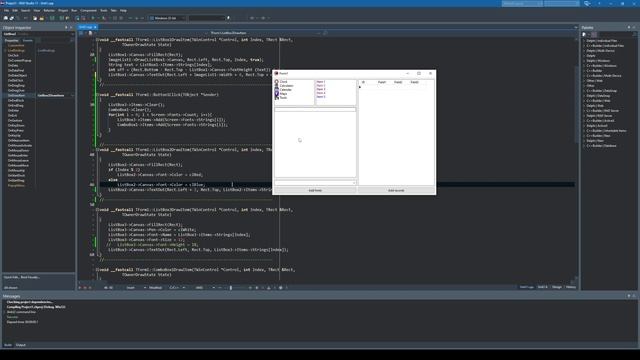Image resolution: width=640 pixels, height=360 pixels.
Task: Open the Windows 32-bit platform dropdown
Action: pyautogui.click(x=167, y=18)
